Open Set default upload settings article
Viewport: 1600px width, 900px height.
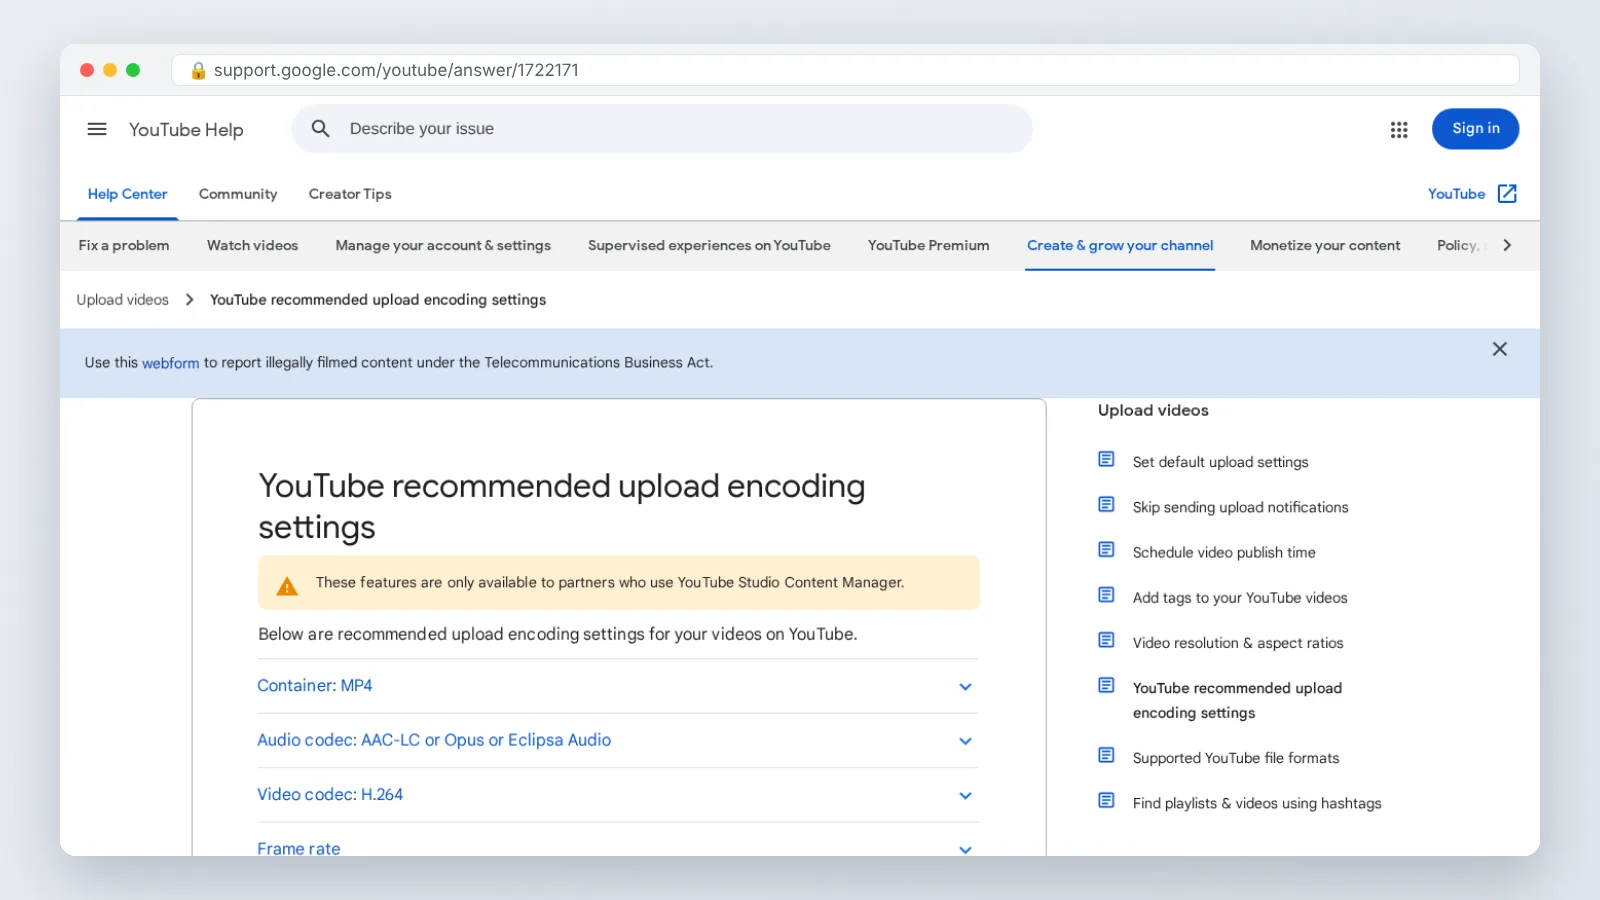click(x=1220, y=462)
